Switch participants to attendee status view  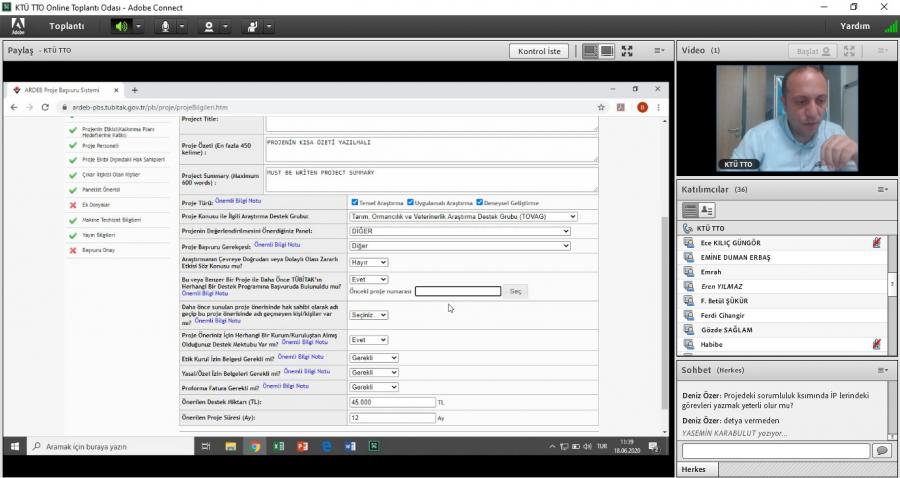coord(707,210)
